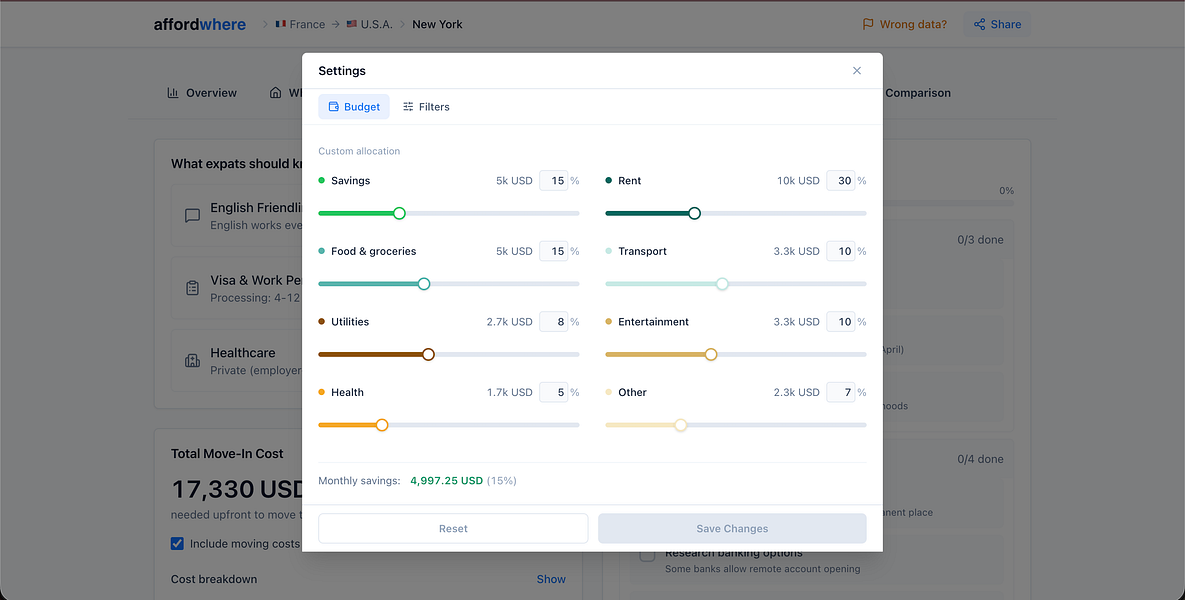Edit the Entertainment percentage field
The image size is (1185, 600).
click(x=840, y=322)
